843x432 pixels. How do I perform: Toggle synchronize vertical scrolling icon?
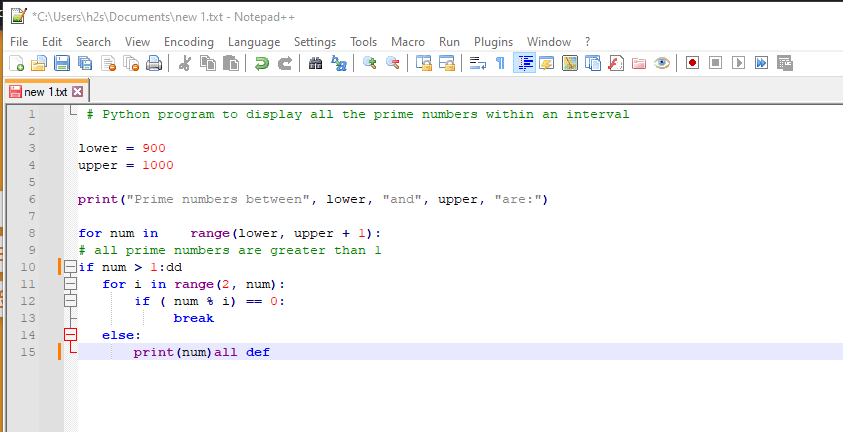424,63
